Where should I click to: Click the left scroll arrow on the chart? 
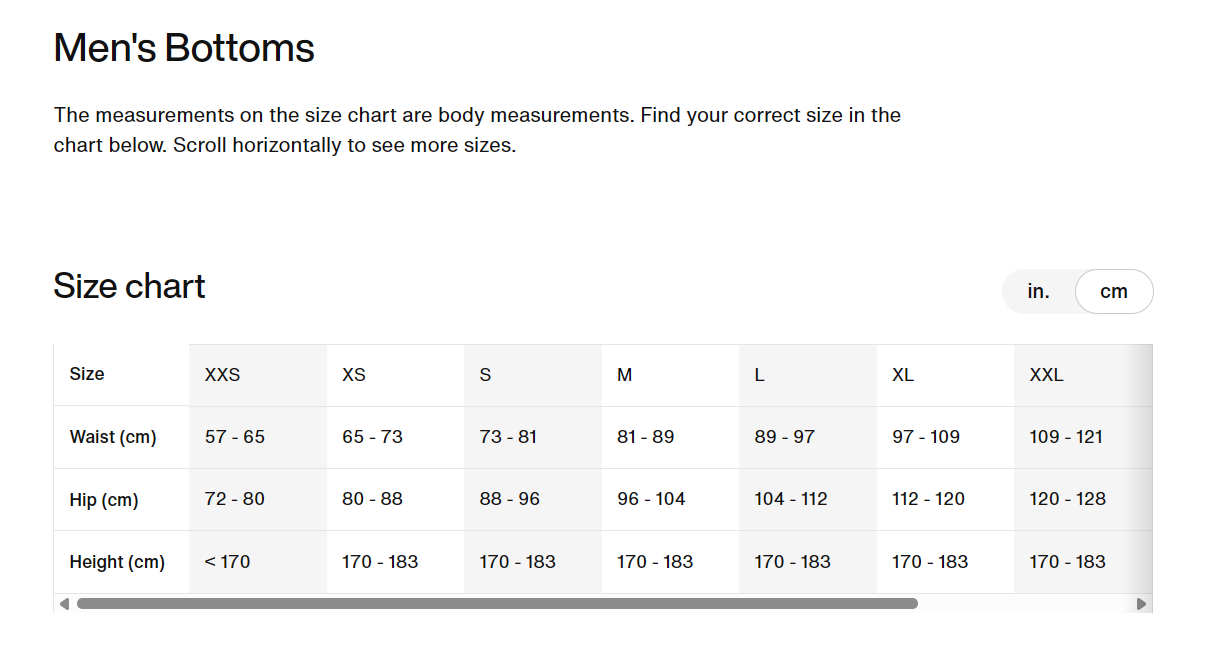pyautogui.click(x=62, y=603)
